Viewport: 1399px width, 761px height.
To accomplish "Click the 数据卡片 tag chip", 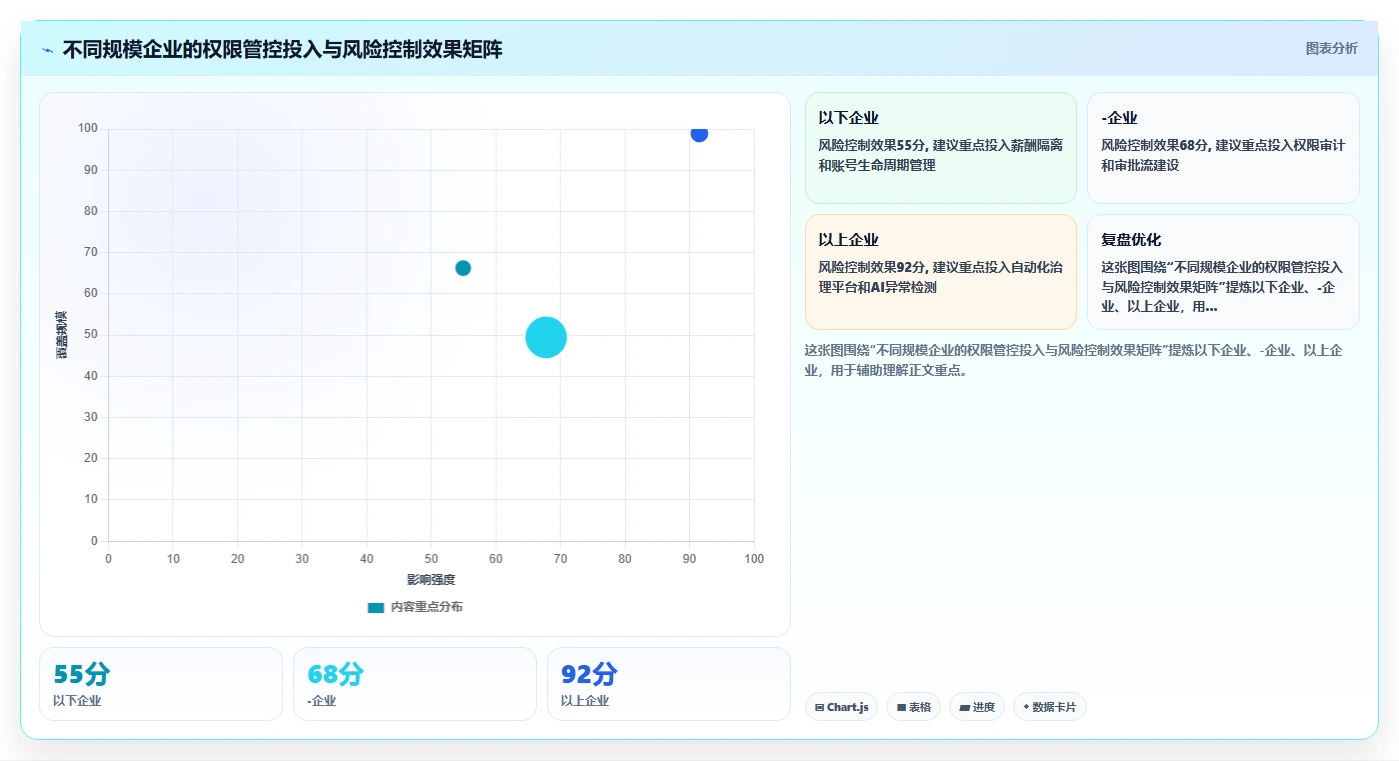I will point(1050,707).
